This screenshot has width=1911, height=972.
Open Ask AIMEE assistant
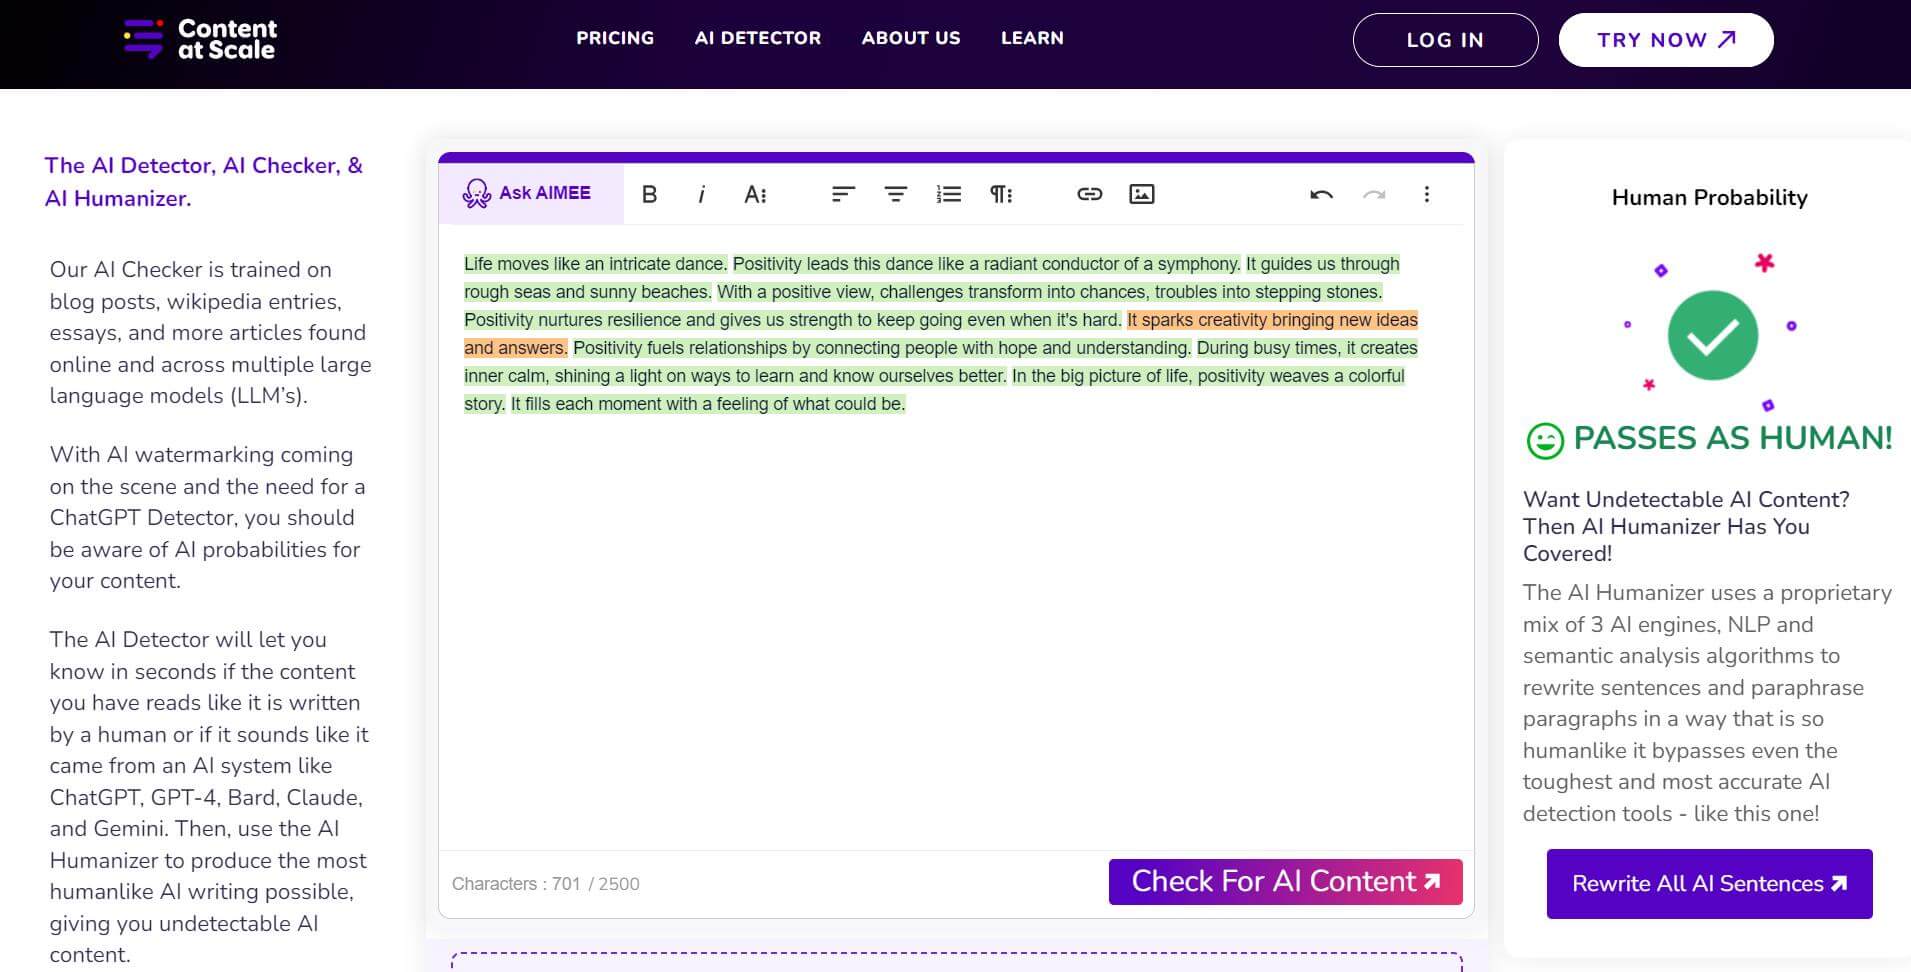tap(530, 193)
